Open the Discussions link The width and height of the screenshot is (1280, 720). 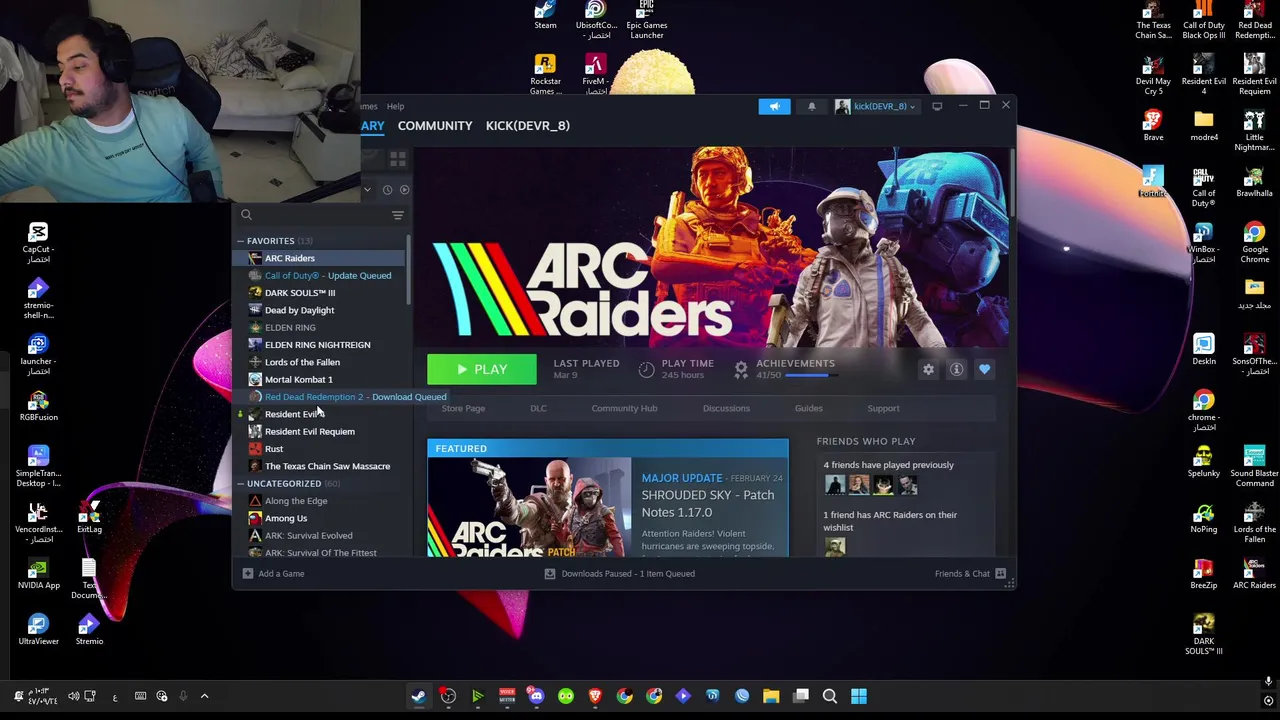point(726,408)
